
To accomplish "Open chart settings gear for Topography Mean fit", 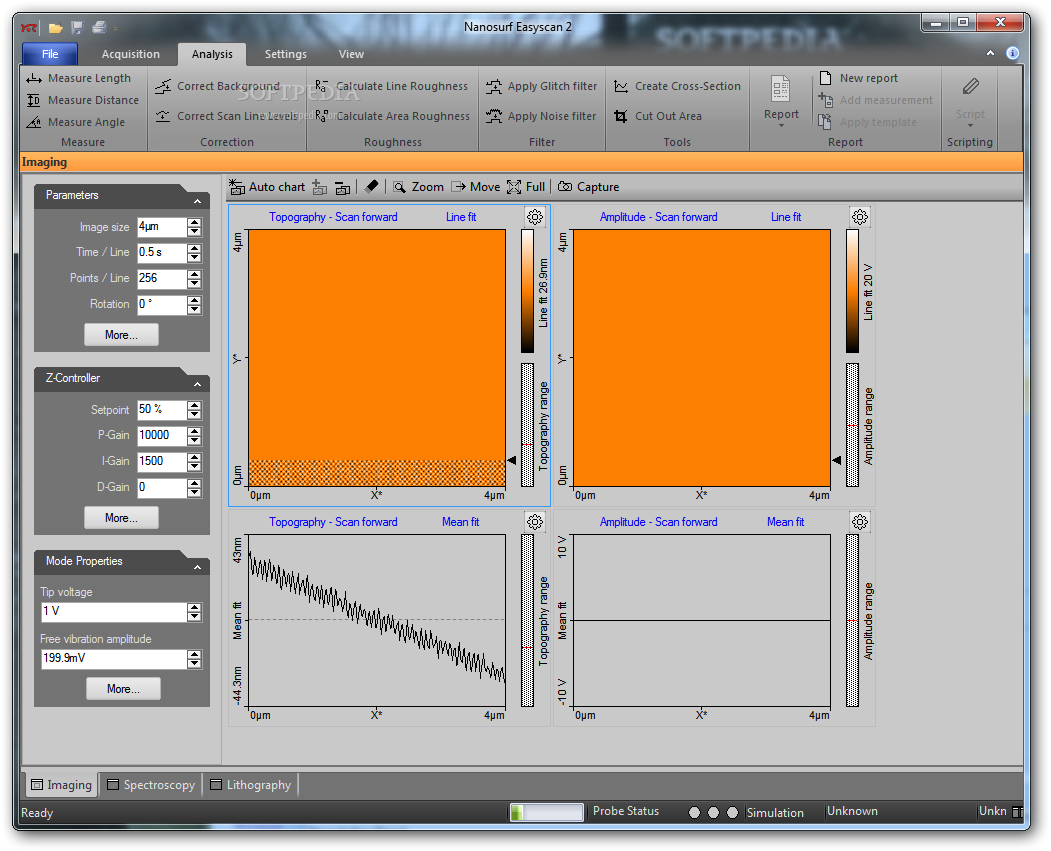I will point(535,522).
